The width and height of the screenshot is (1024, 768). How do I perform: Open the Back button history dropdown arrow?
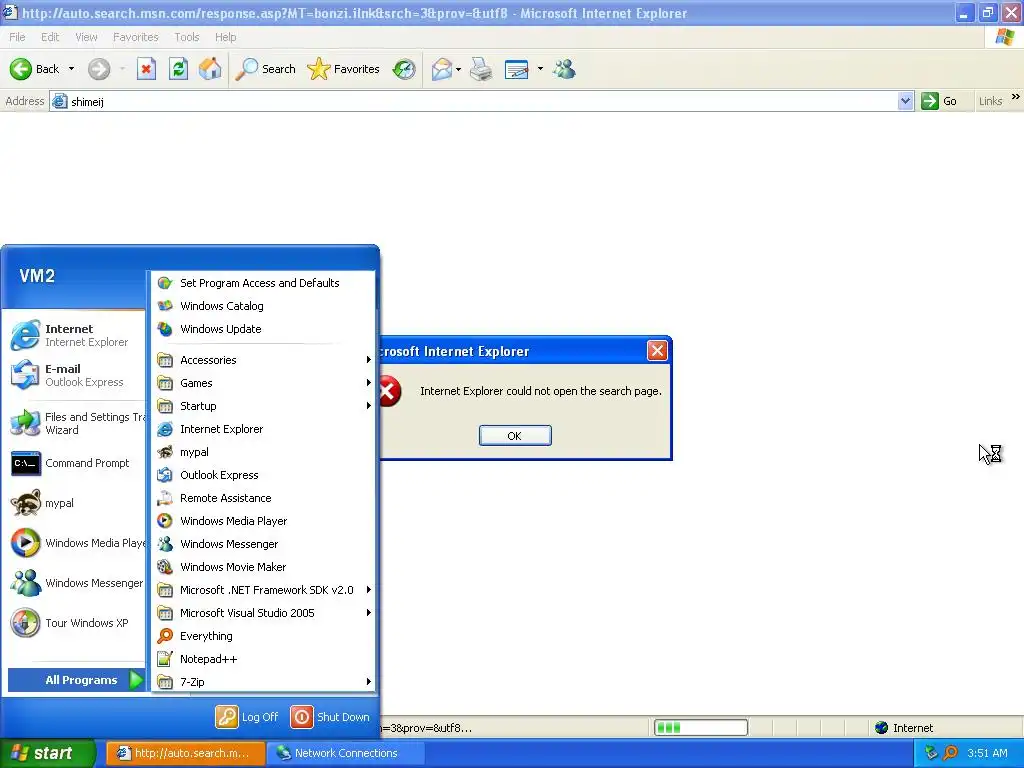[71, 69]
